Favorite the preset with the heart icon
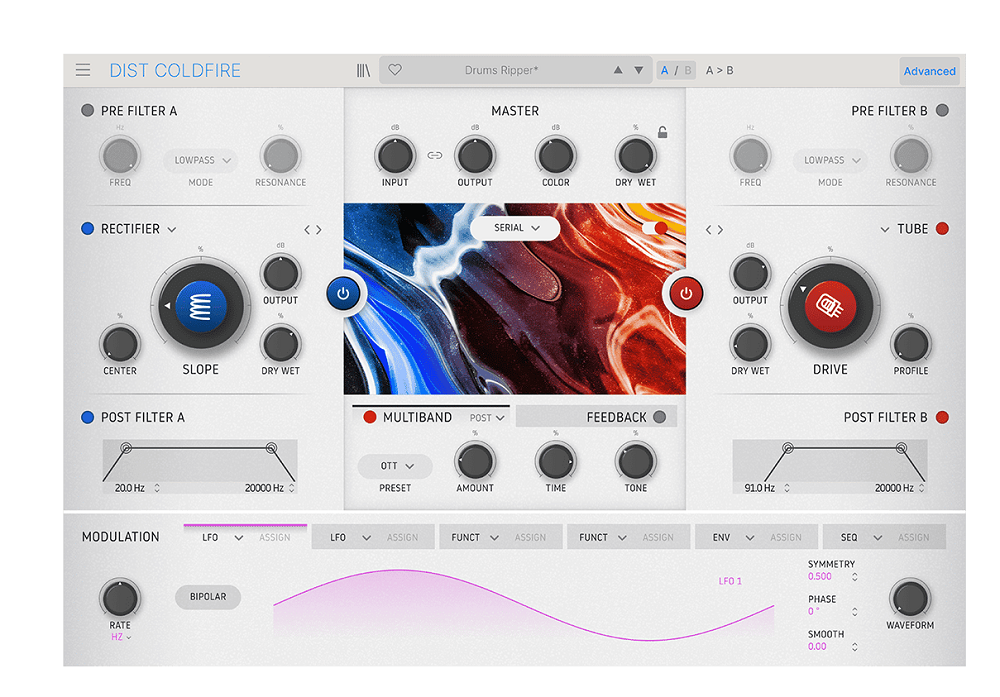 [394, 70]
